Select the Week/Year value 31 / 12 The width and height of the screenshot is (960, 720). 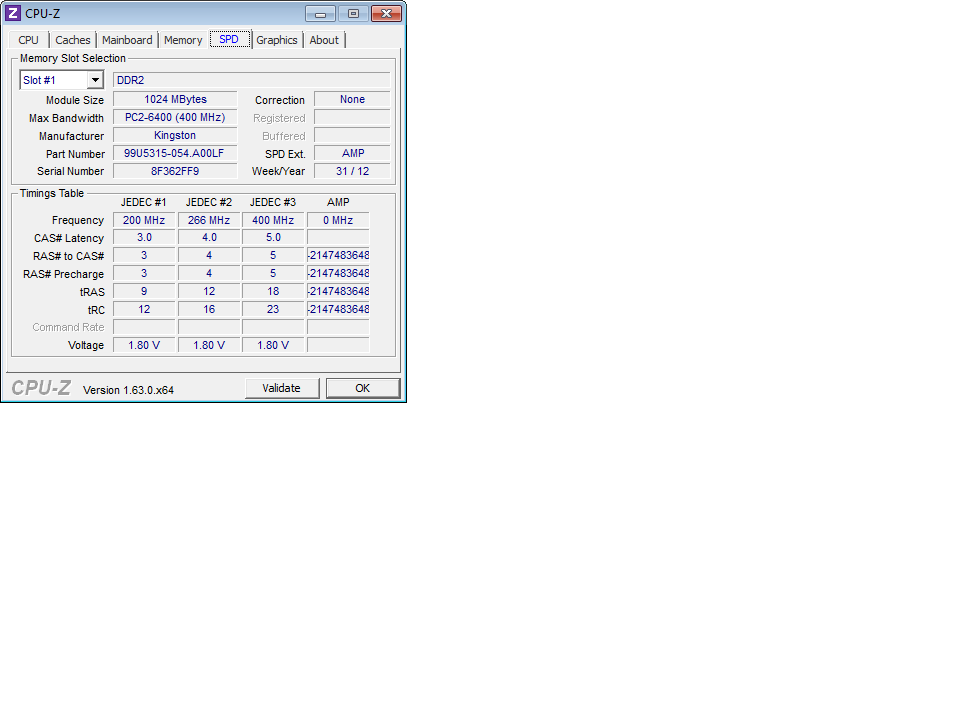coord(352,171)
